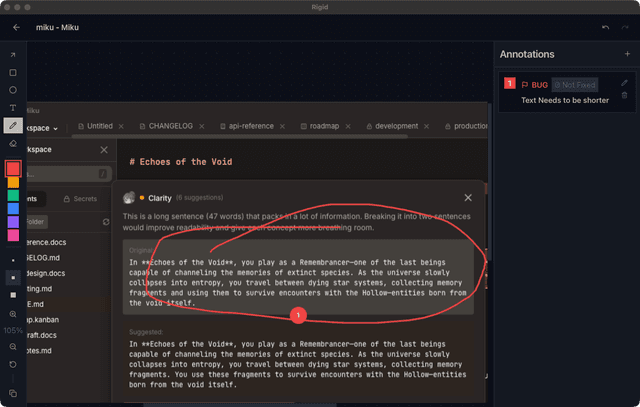
Task: Open the production tab in the screenshot
Action: pos(466,126)
